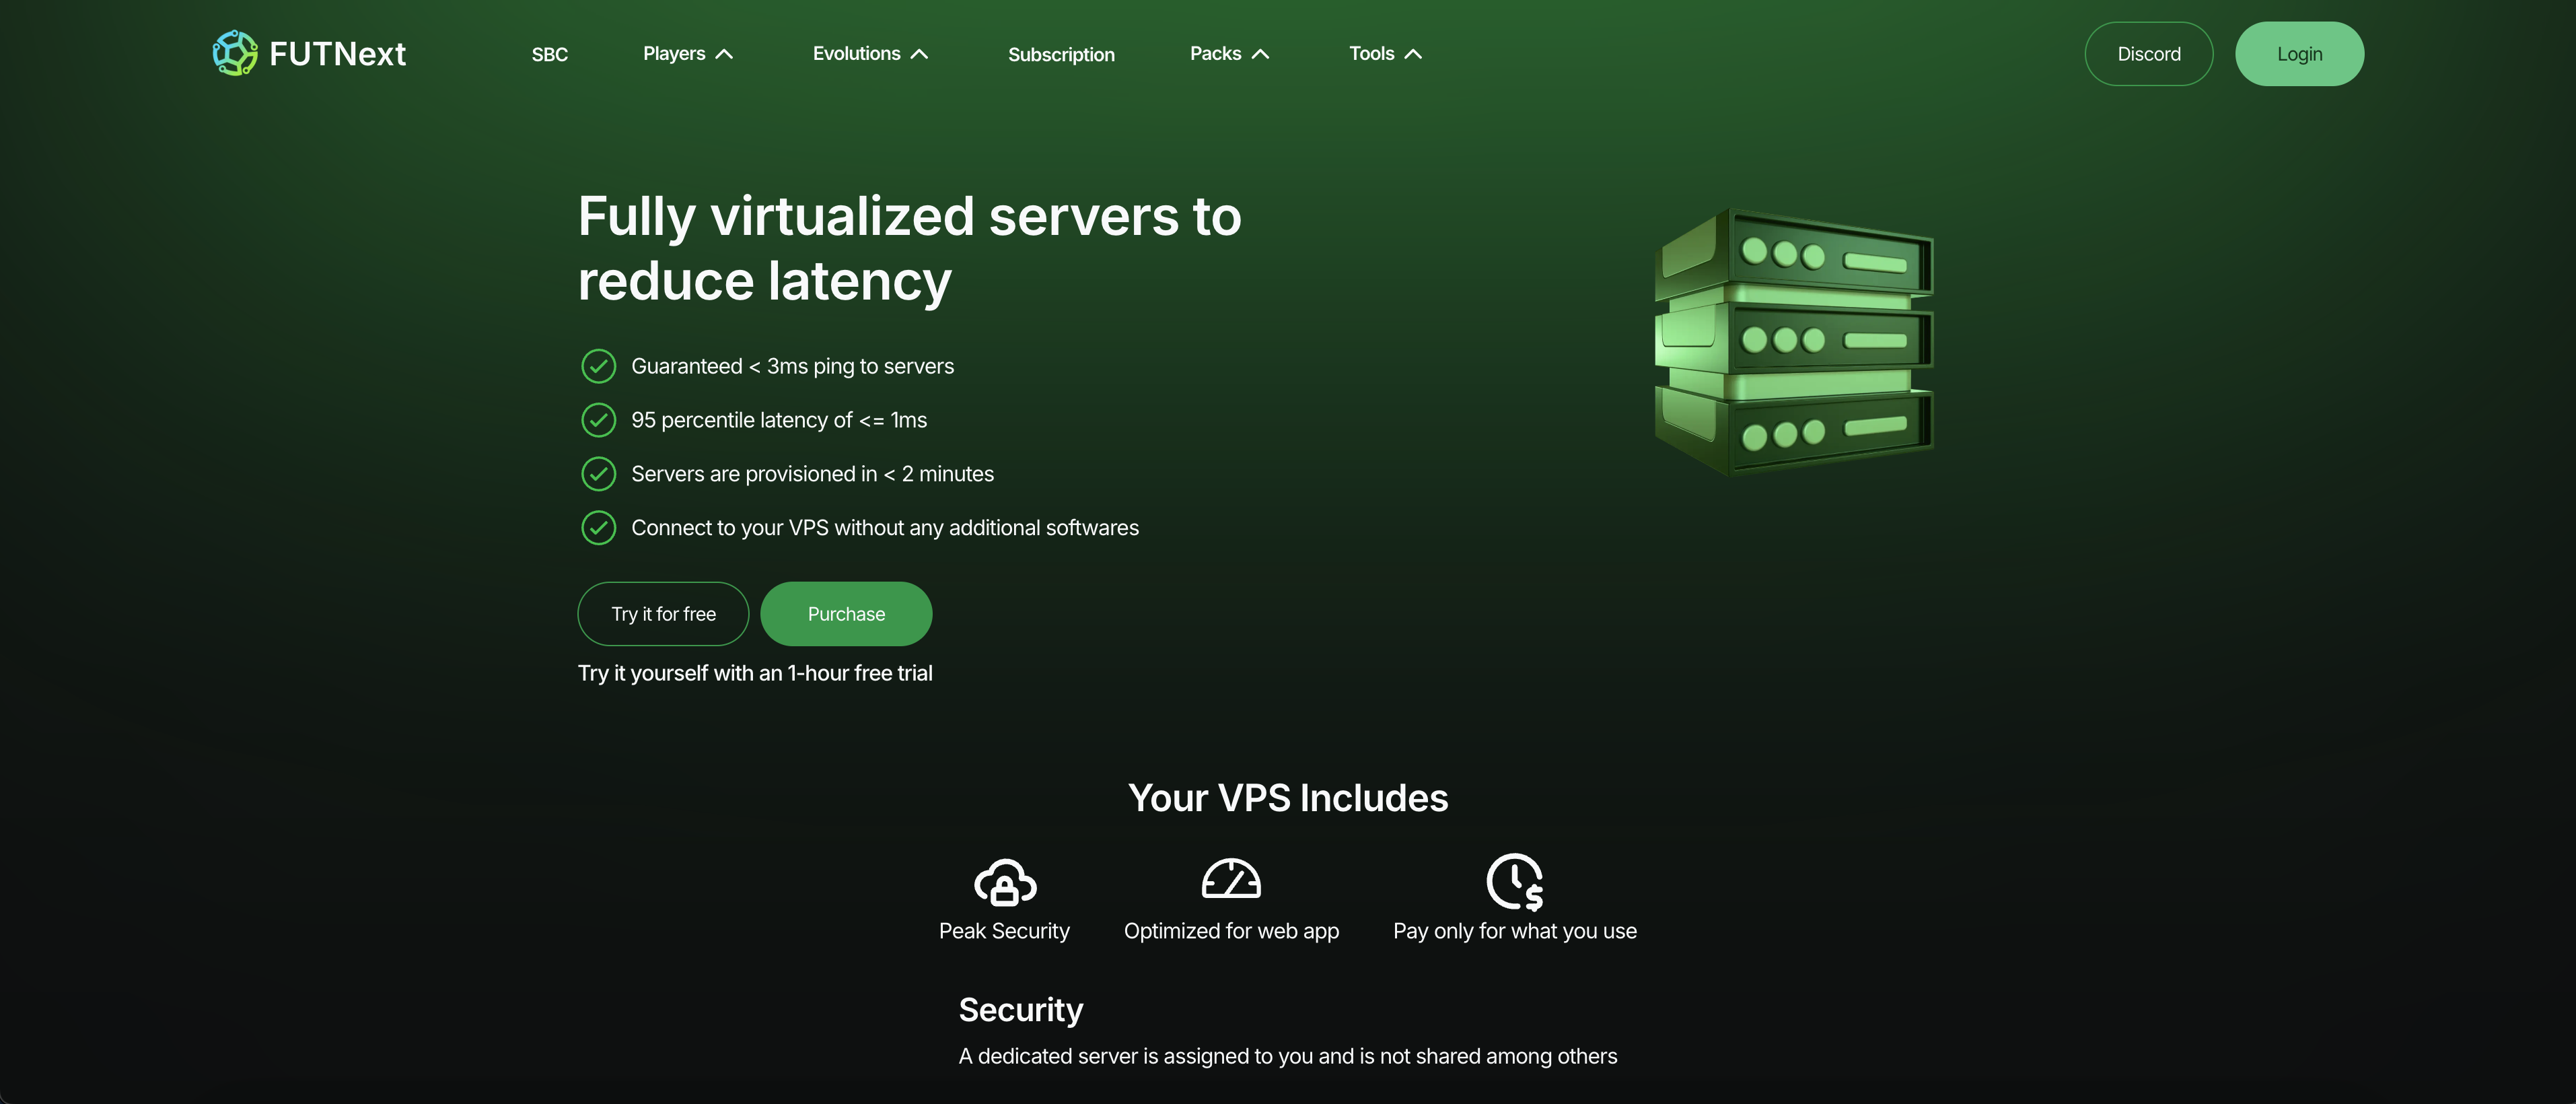
Task: Expand the Evolutions dropdown menu
Action: point(870,54)
